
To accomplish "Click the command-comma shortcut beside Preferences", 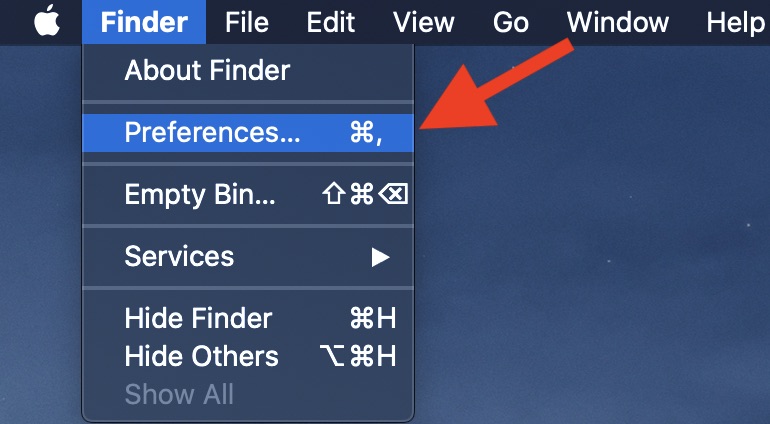I will (366, 133).
